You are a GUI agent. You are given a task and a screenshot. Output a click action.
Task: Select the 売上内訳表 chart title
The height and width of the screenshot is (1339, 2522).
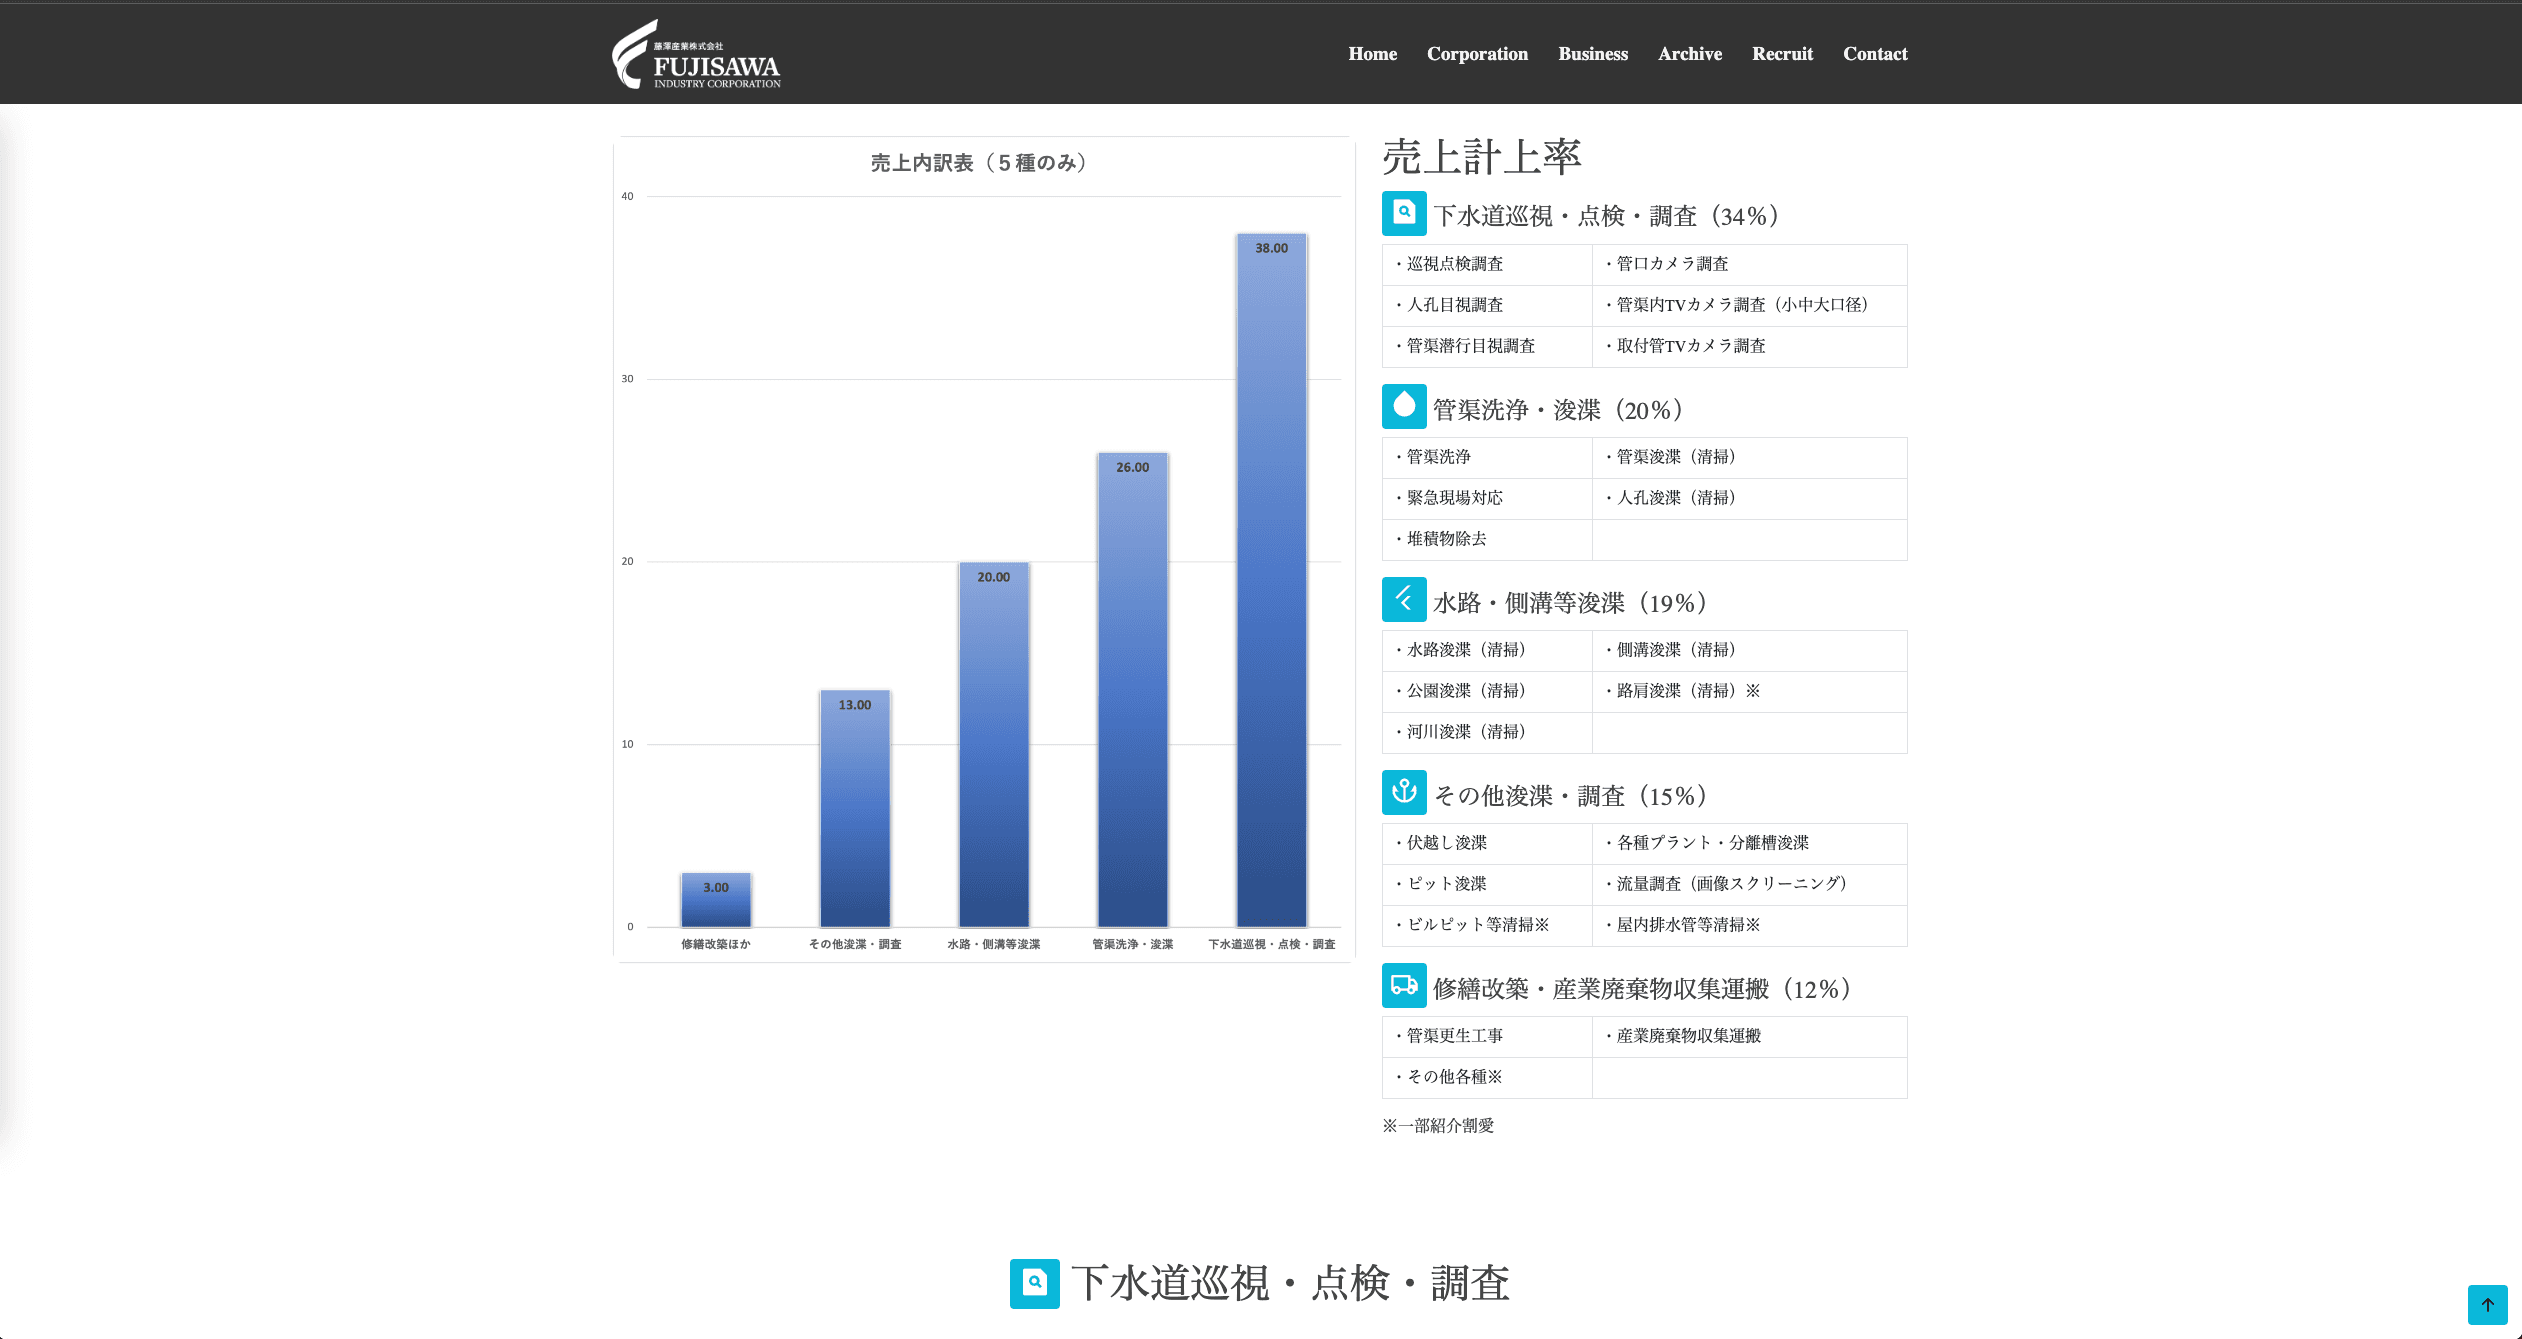pyautogui.click(x=977, y=163)
